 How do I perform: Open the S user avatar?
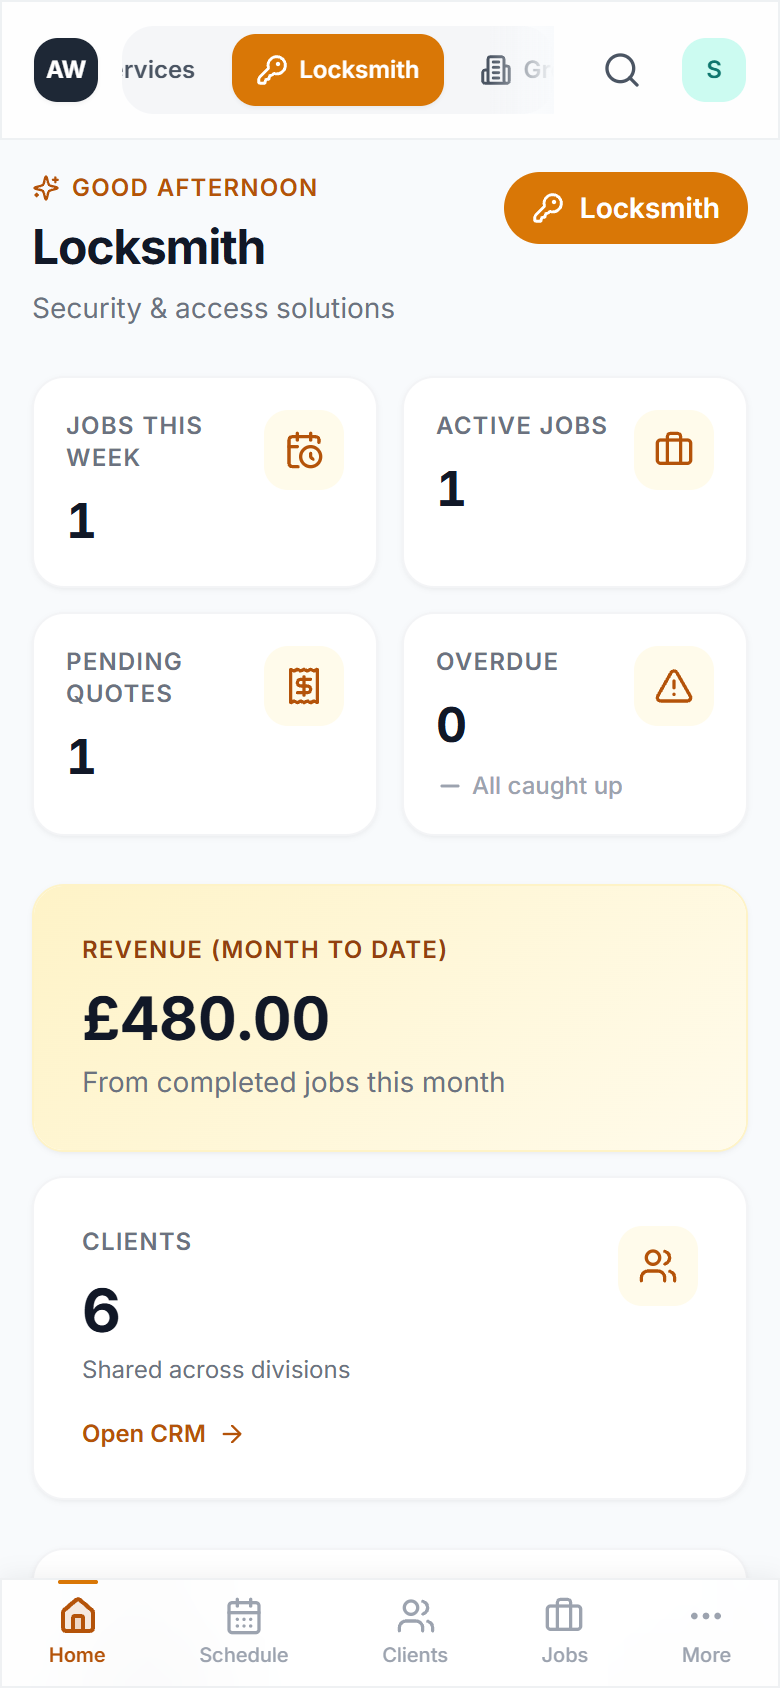click(x=714, y=70)
